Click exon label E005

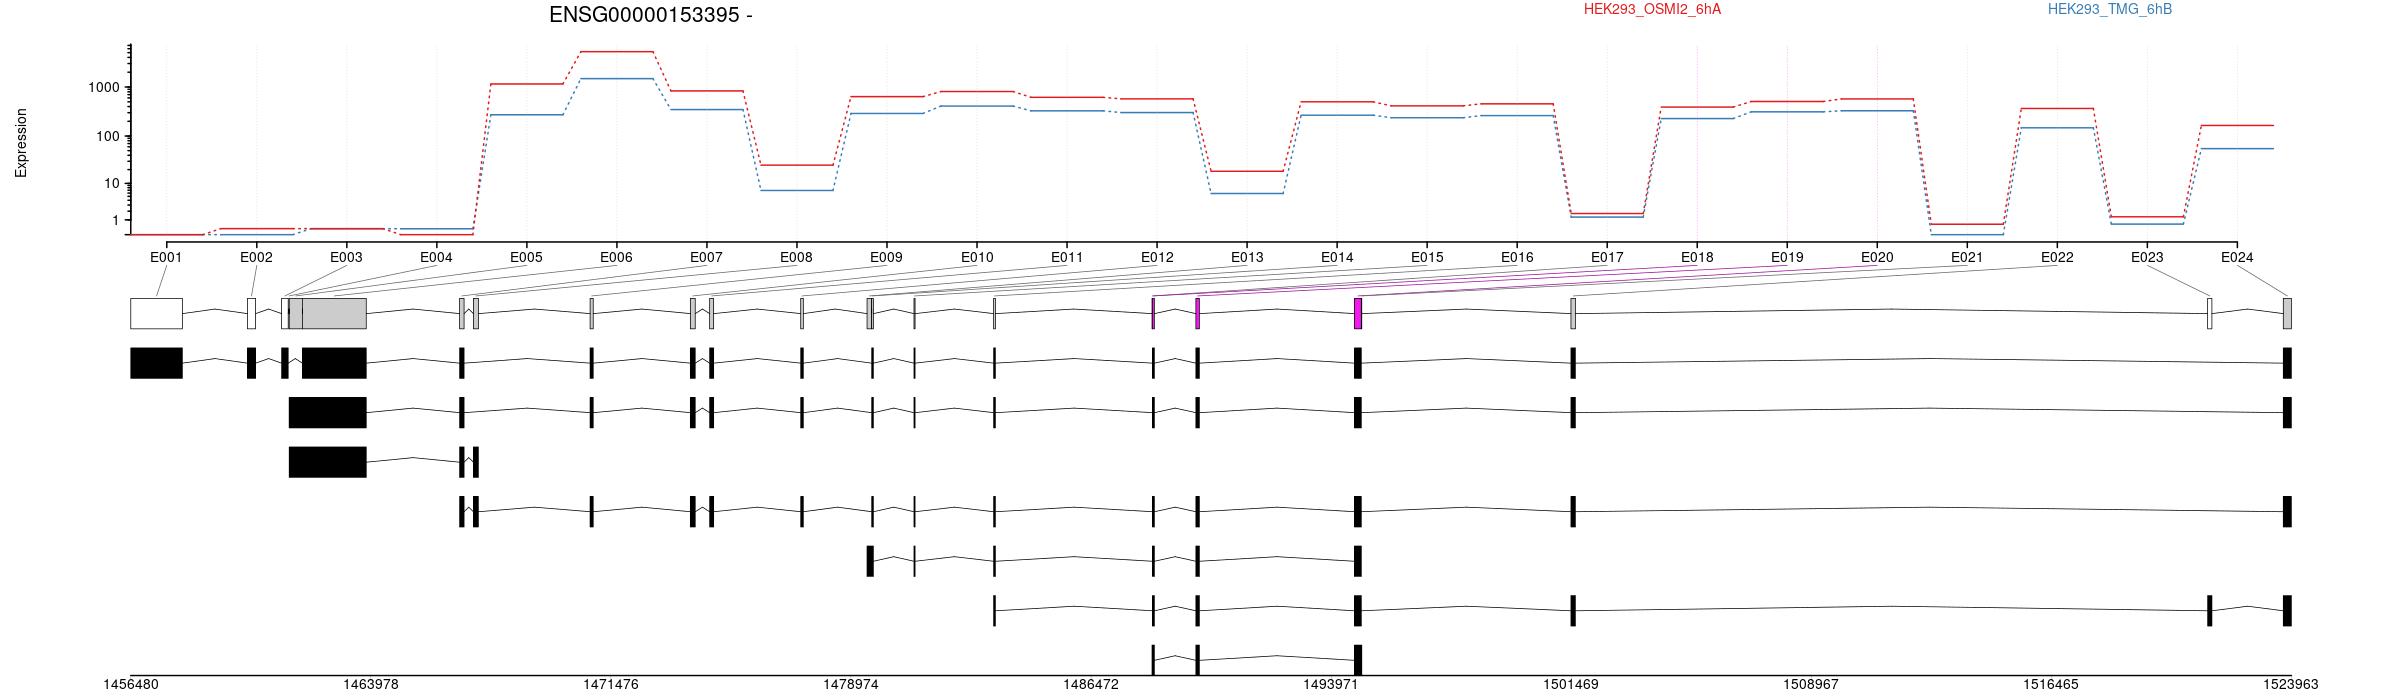pyautogui.click(x=526, y=257)
